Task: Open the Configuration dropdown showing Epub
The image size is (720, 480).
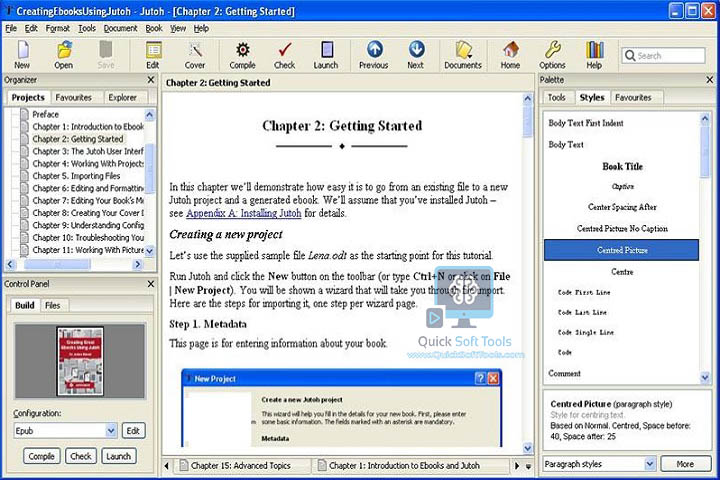Action: (65, 431)
